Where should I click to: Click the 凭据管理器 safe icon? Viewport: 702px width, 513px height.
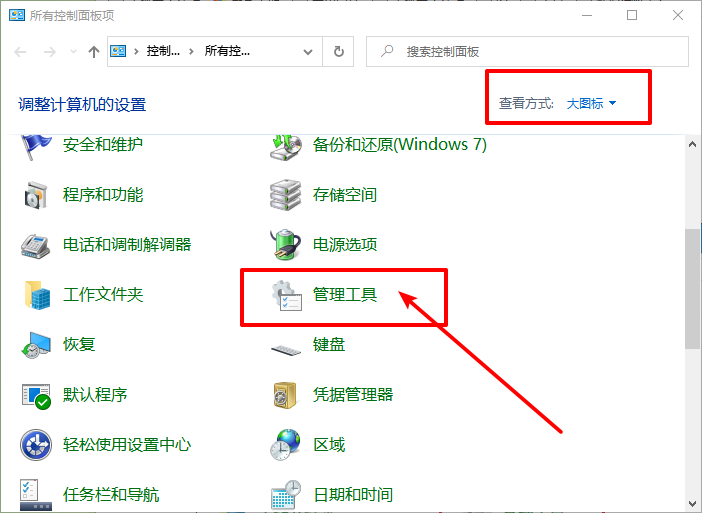point(286,395)
